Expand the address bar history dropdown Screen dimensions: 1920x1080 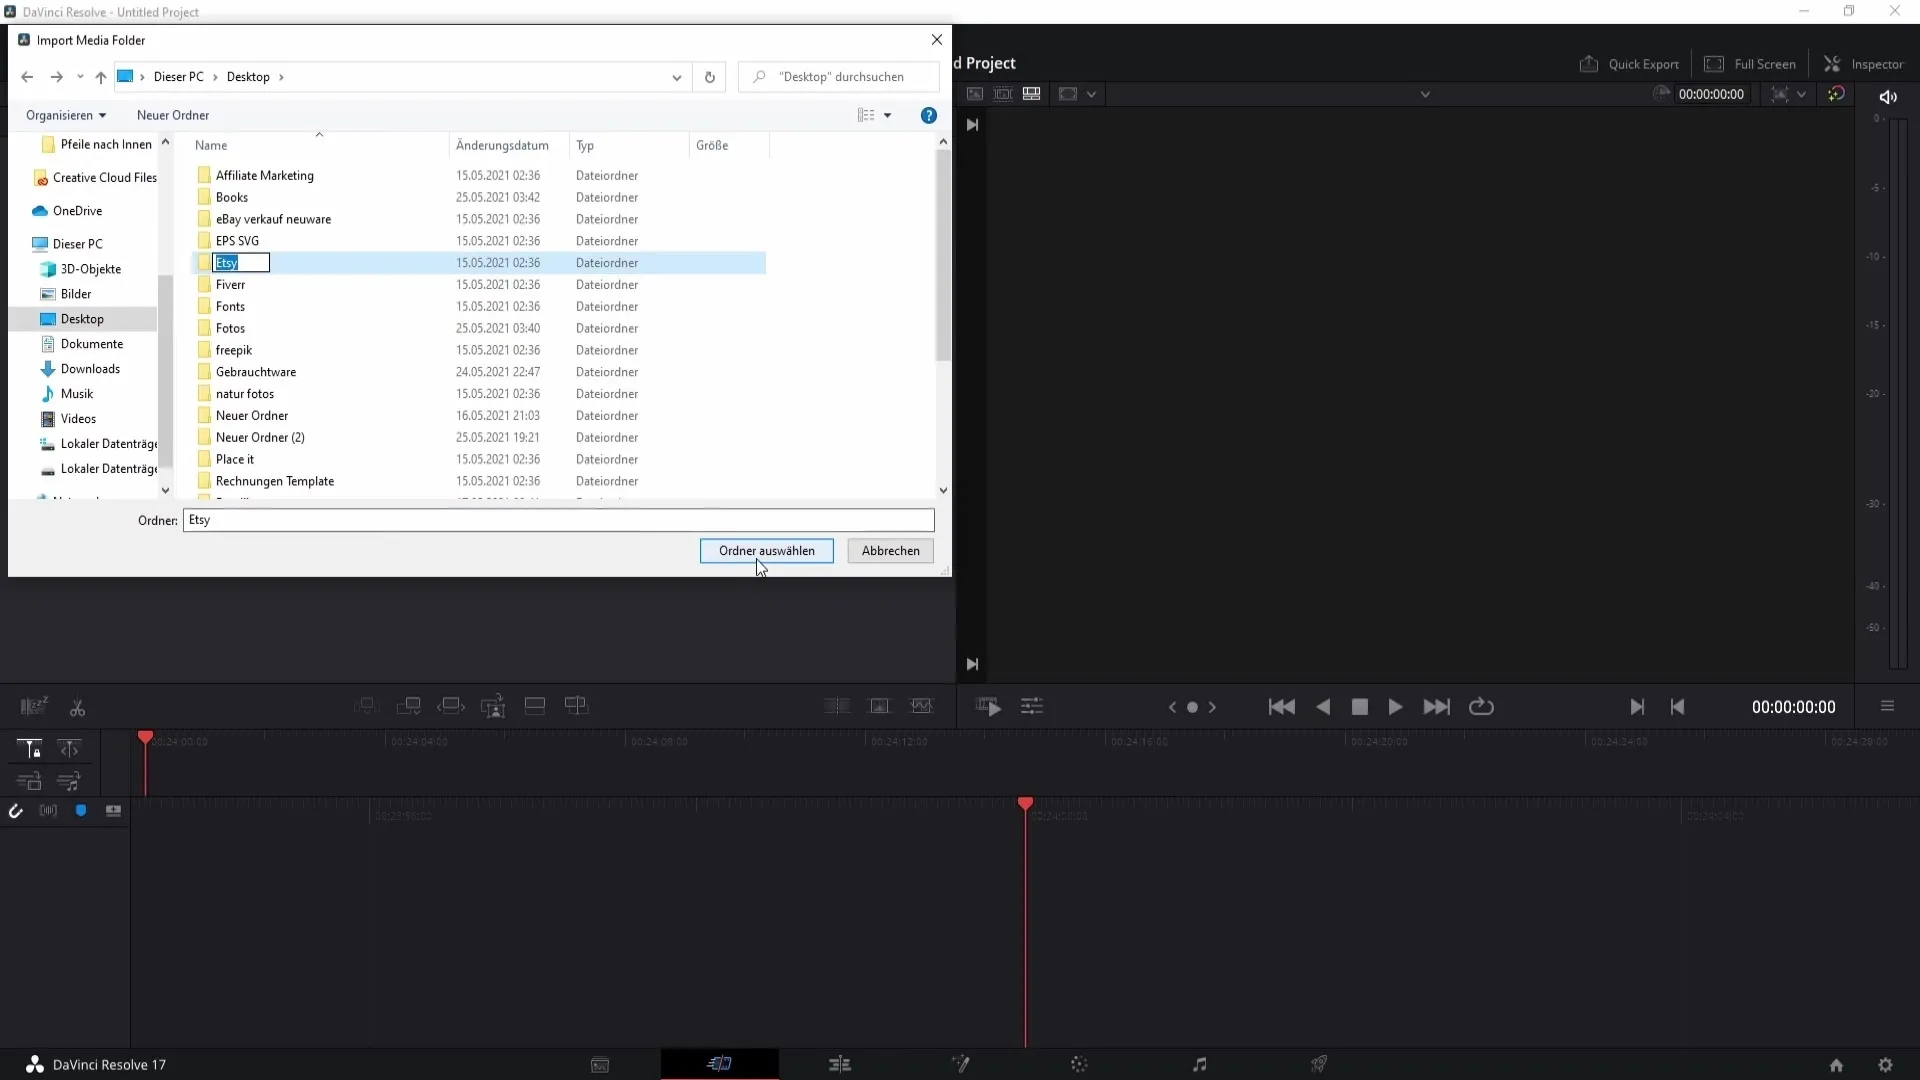[677, 77]
